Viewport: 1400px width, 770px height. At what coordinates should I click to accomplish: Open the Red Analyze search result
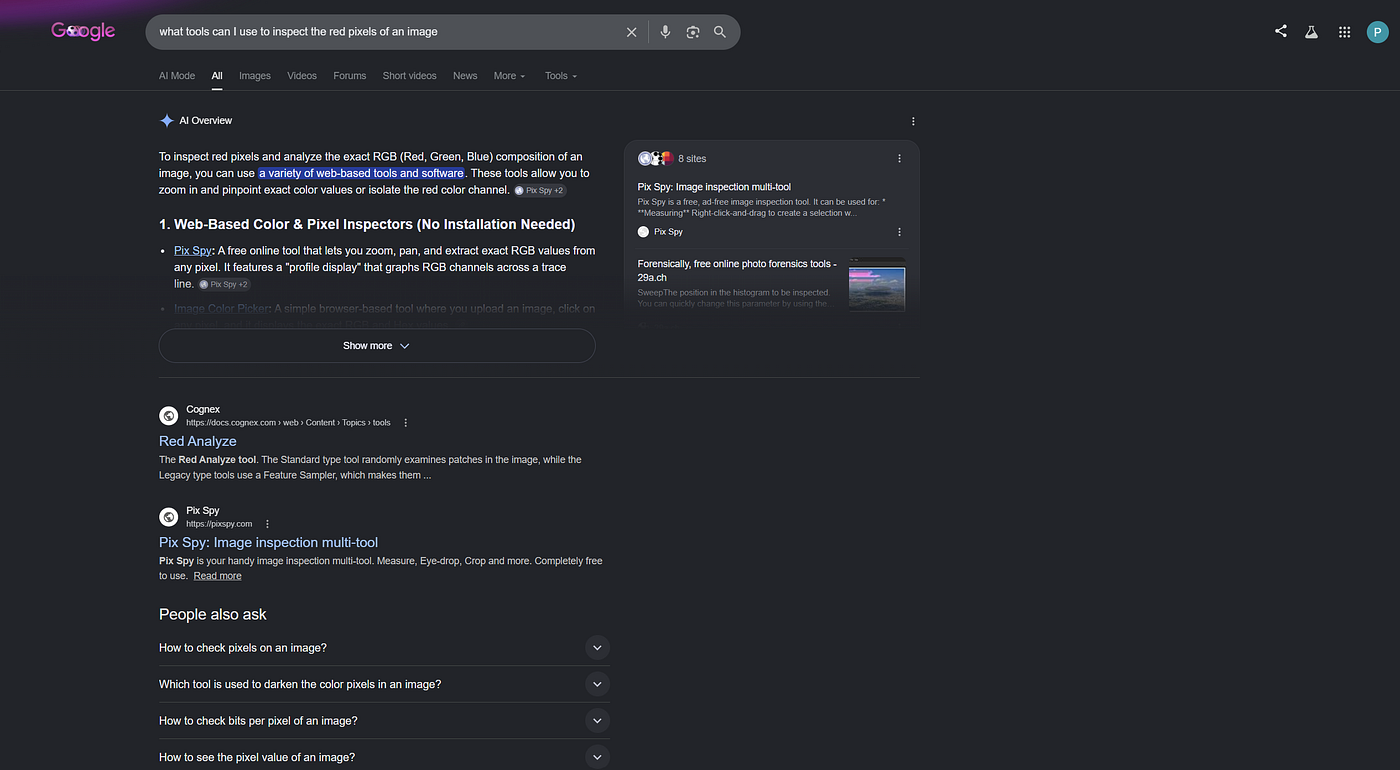(198, 441)
